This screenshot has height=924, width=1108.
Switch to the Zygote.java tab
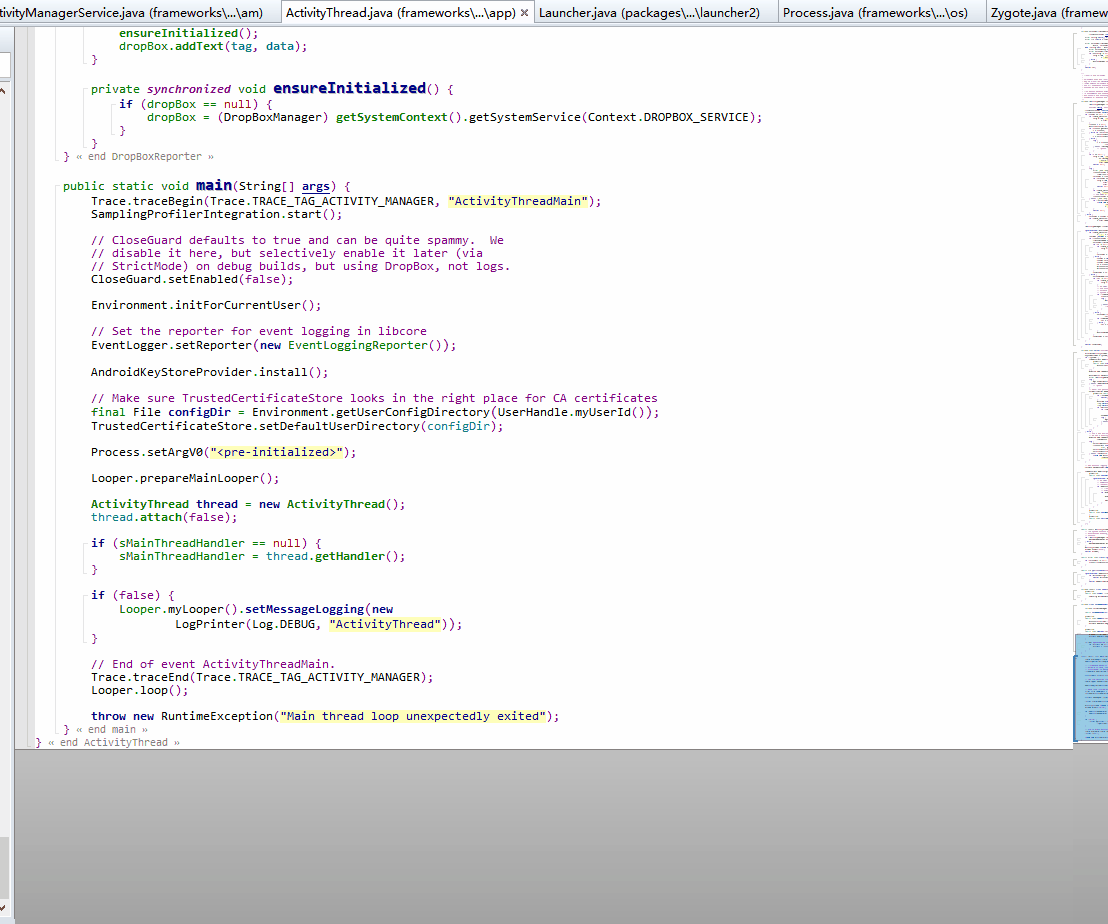point(1047,13)
